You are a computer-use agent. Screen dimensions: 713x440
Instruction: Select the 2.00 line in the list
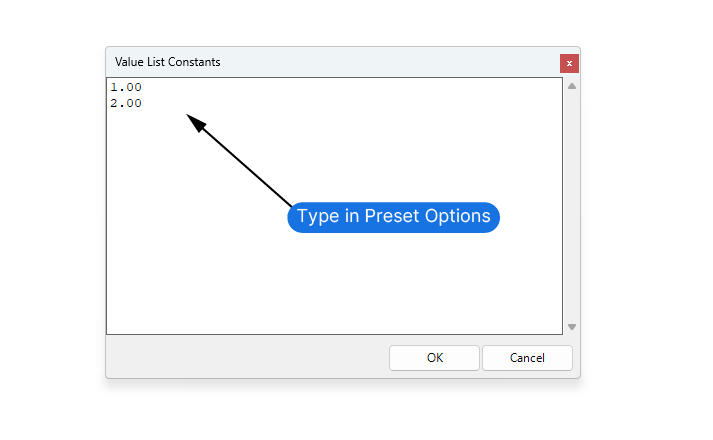(126, 103)
